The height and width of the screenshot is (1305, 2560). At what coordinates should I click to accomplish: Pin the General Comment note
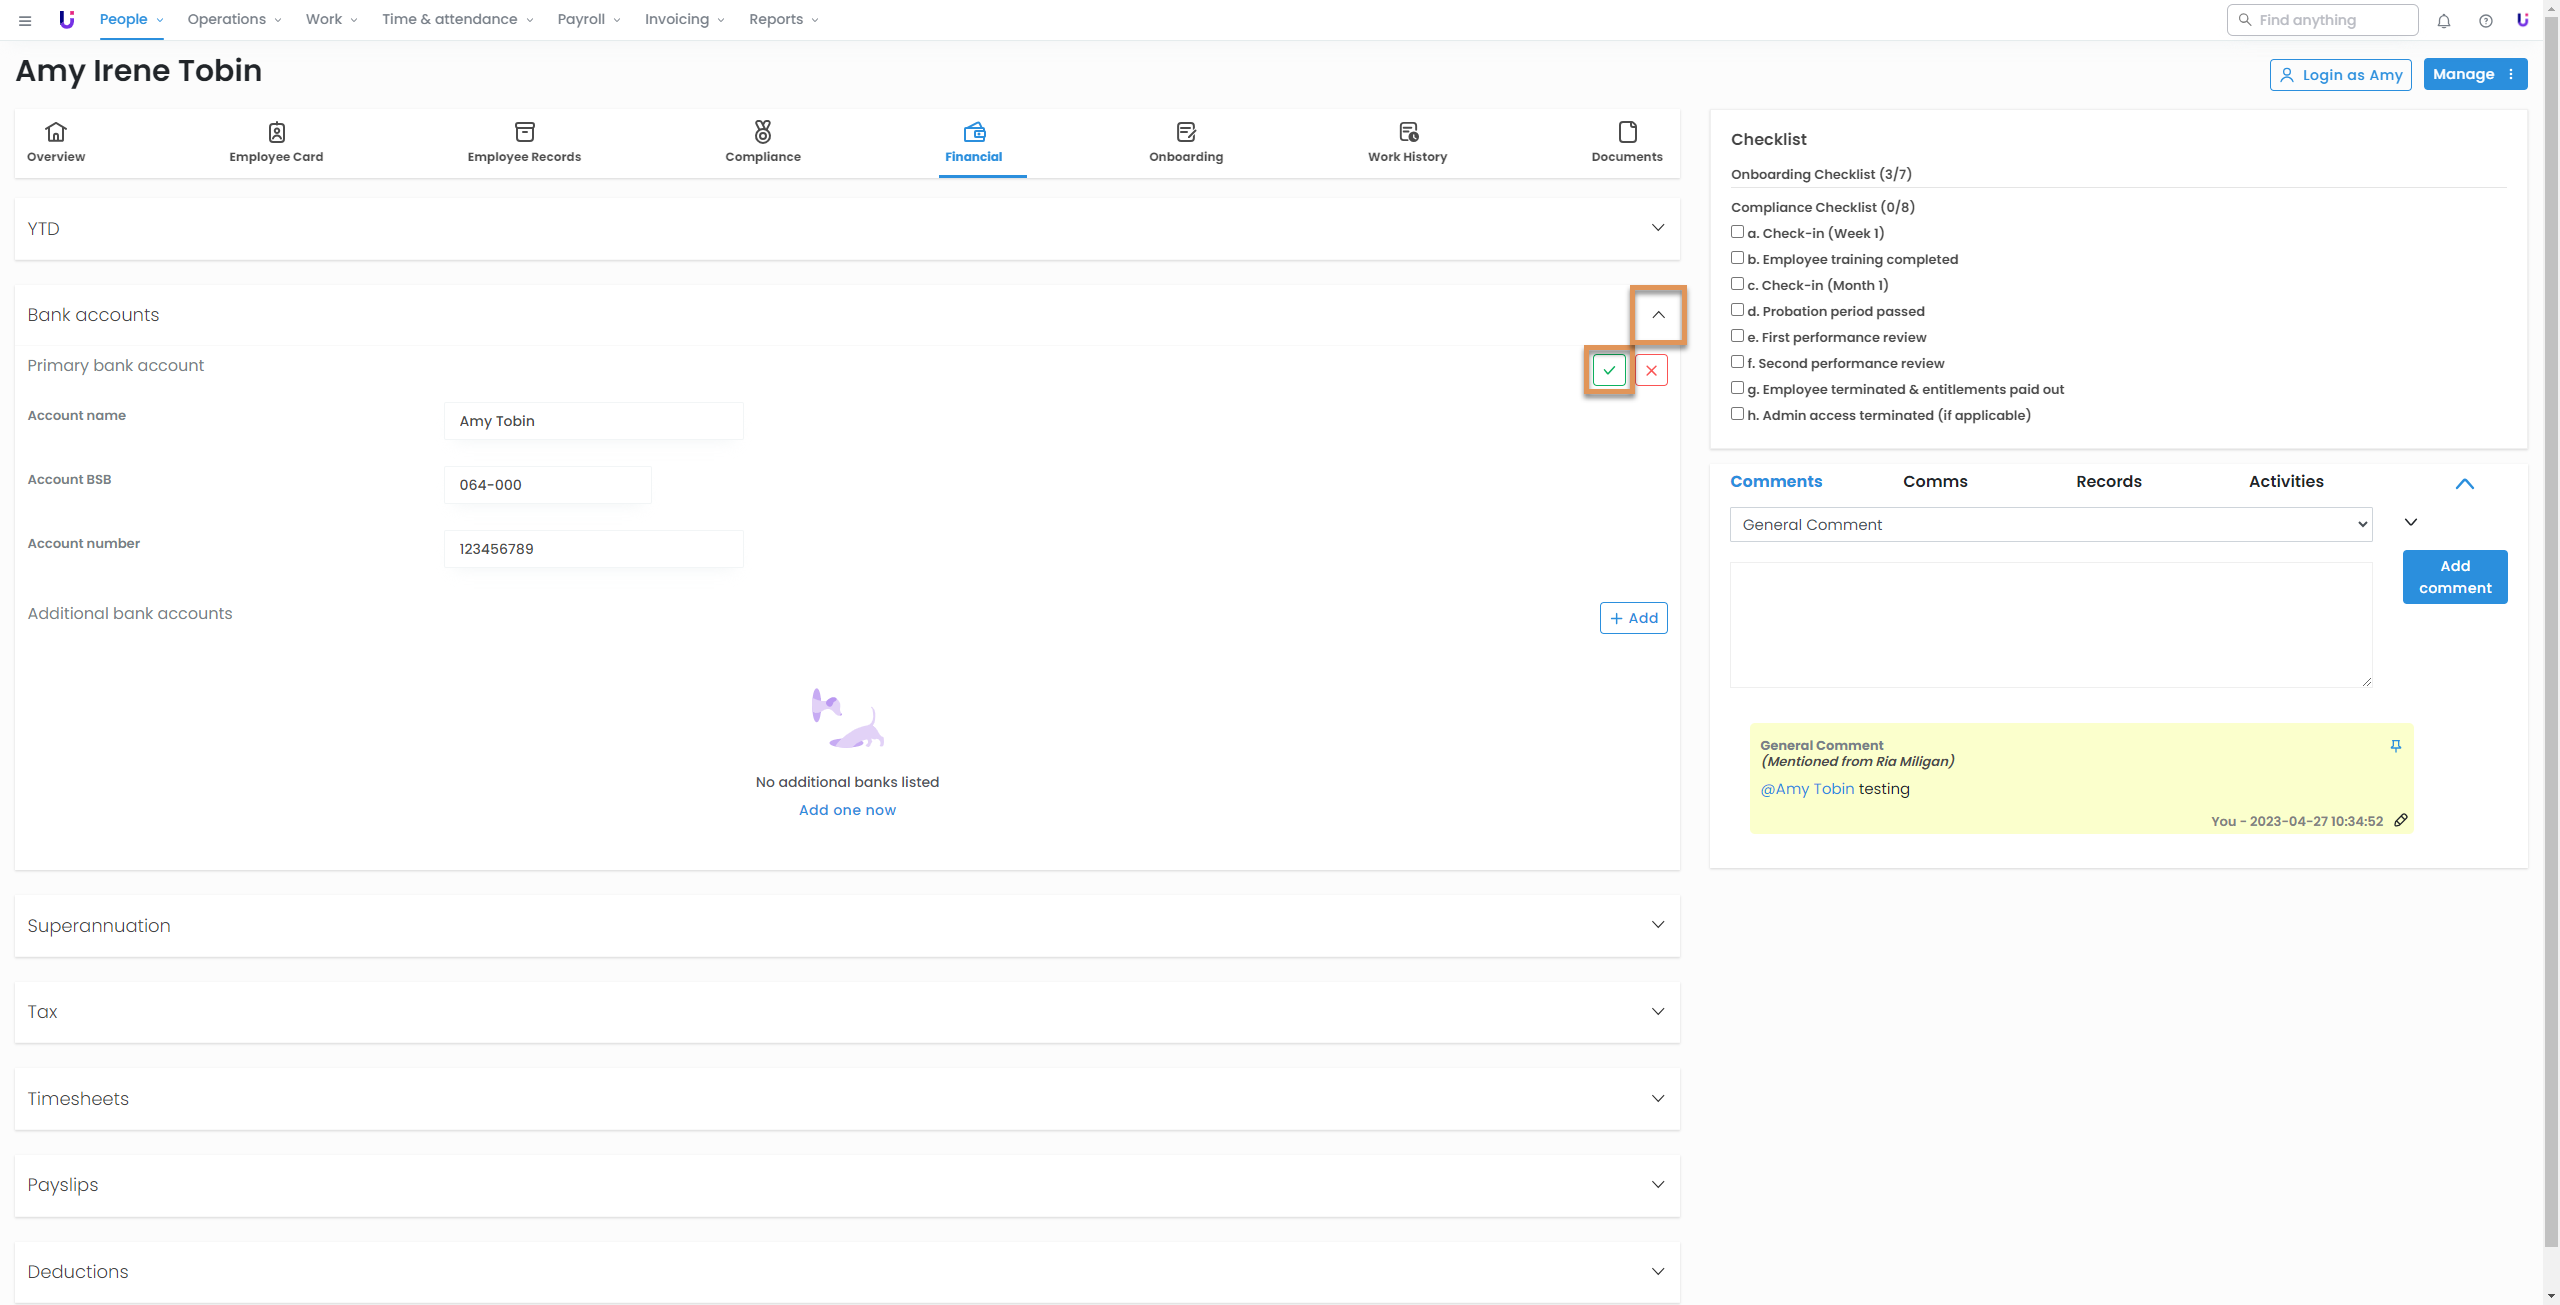(2395, 746)
